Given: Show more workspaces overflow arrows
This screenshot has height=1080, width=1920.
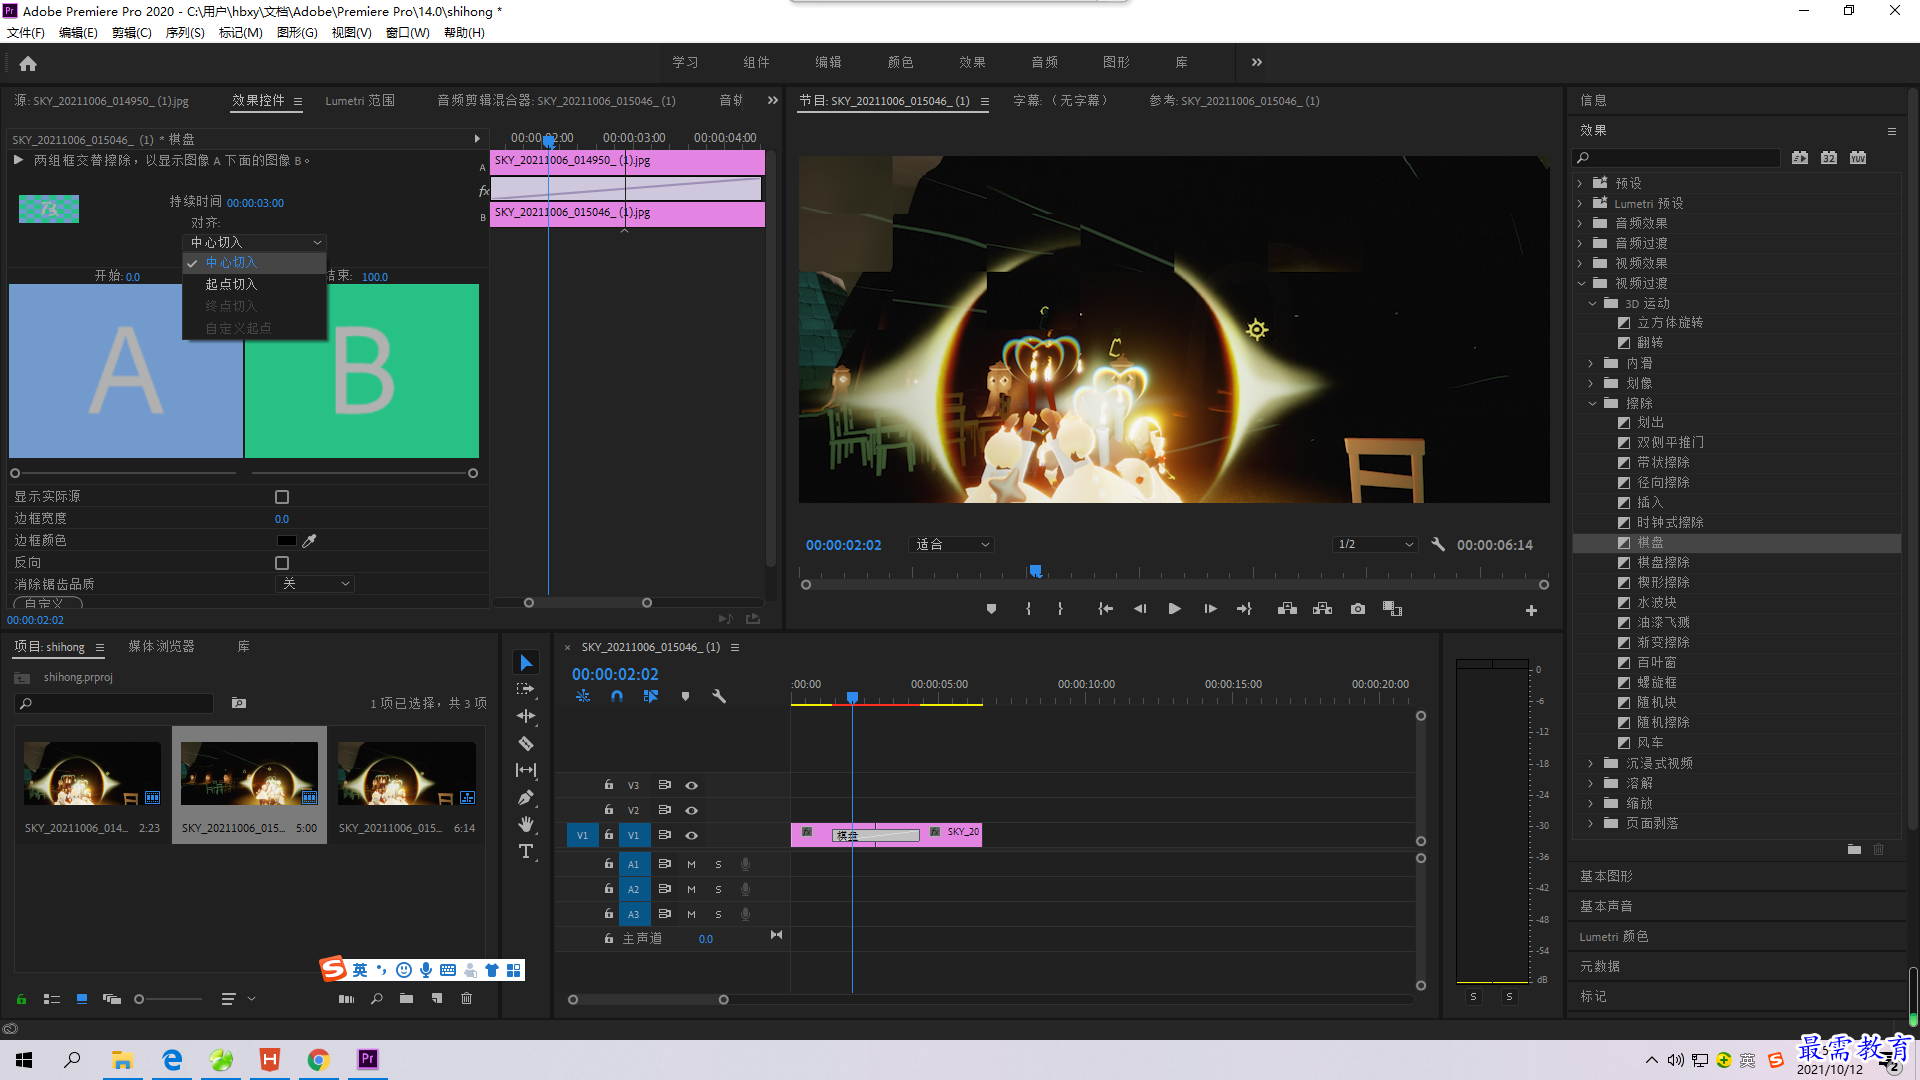Looking at the screenshot, I should tap(1257, 62).
